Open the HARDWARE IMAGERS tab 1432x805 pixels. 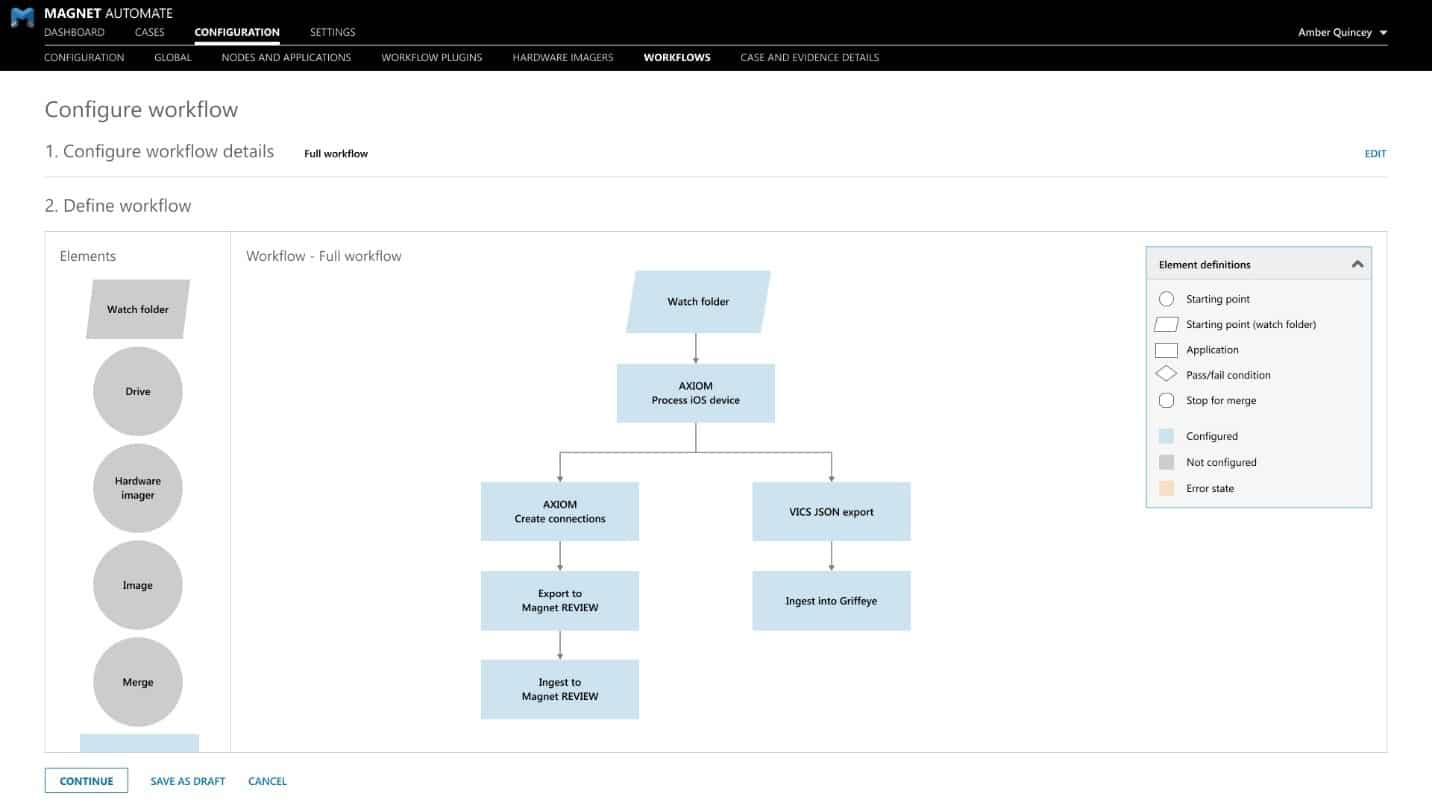coord(563,57)
